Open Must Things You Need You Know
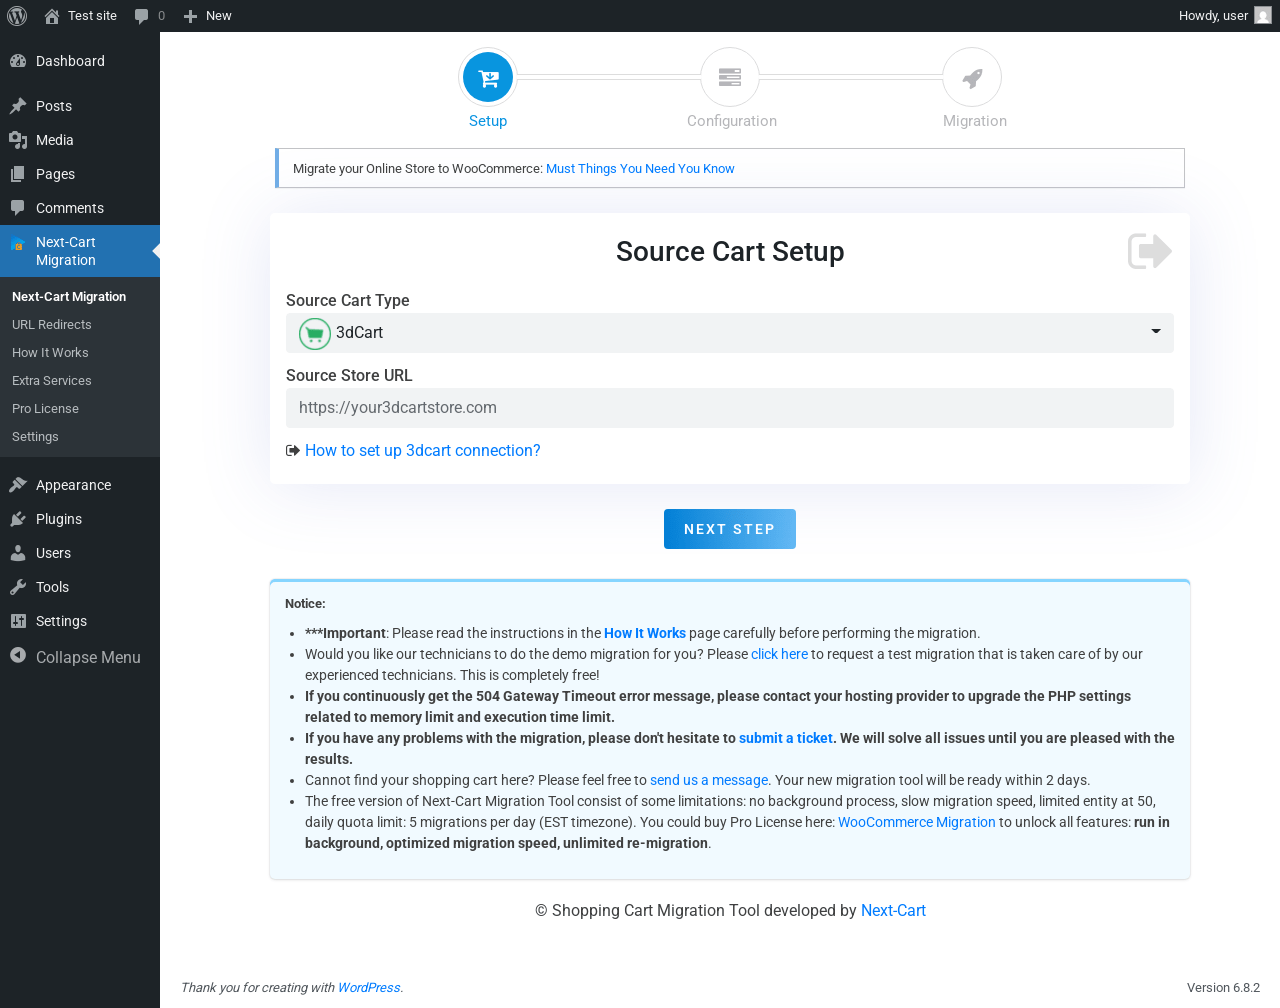1280x1008 pixels. click(x=640, y=169)
